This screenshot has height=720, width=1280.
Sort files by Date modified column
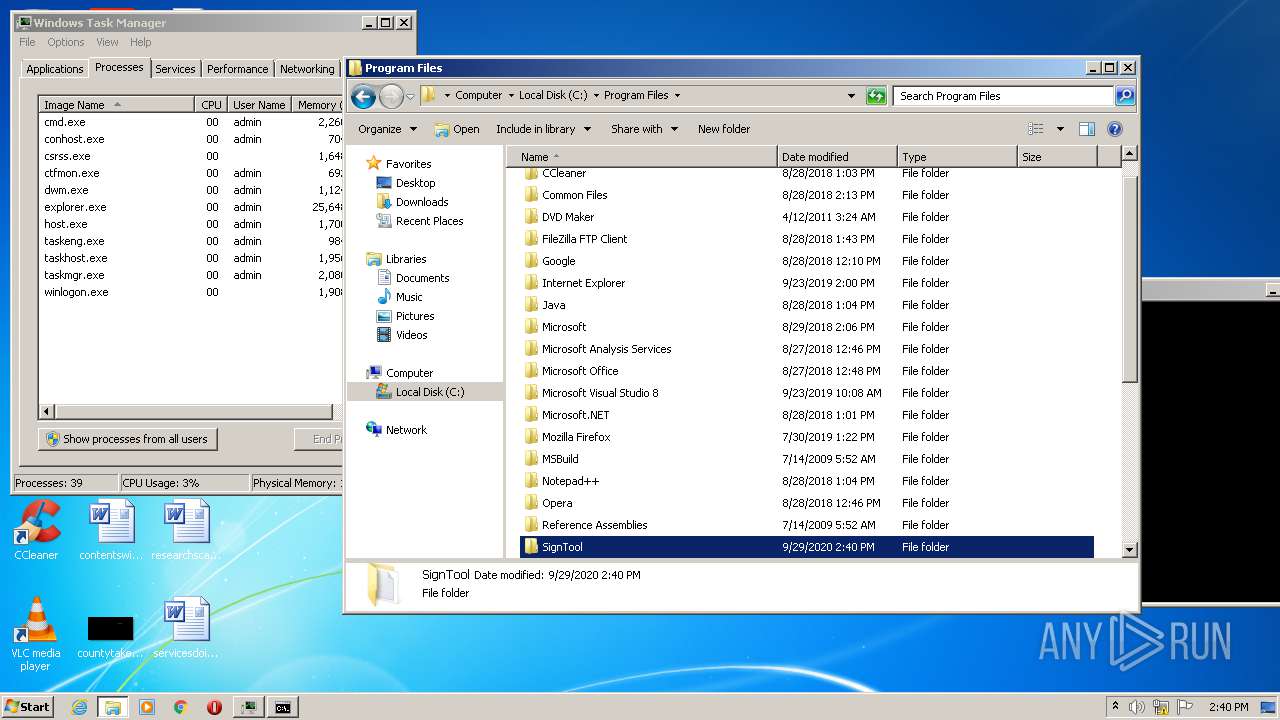point(836,157)
